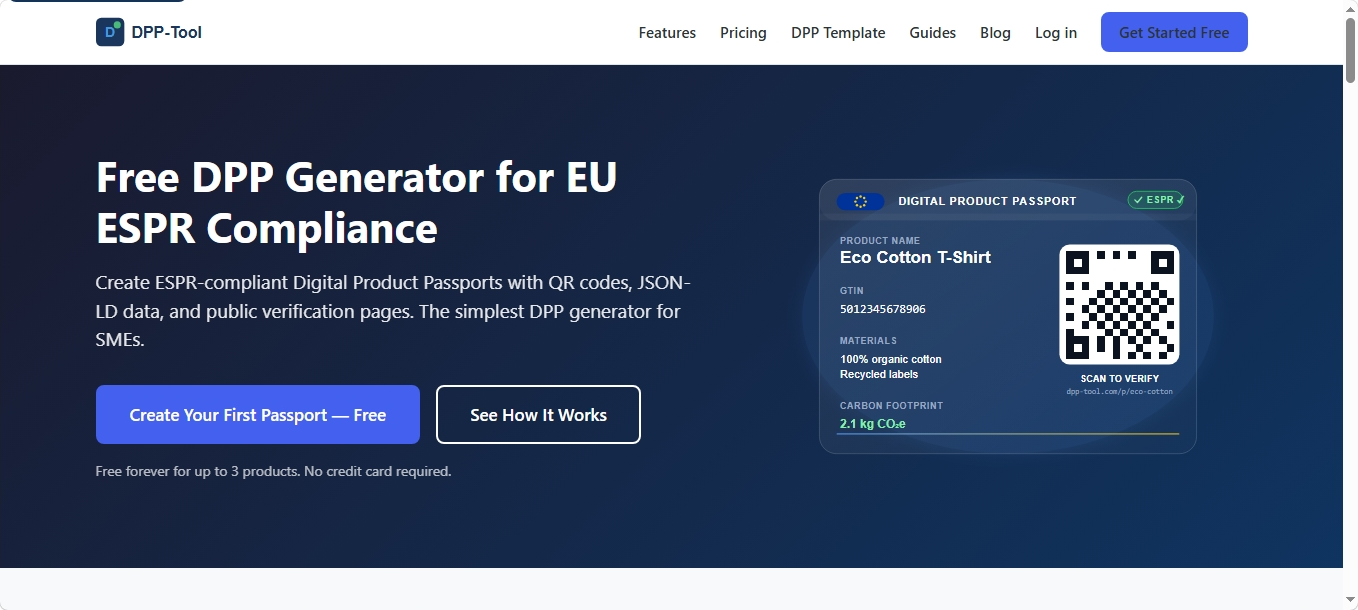Click the See How It Works button
1358x610 pixels.
(x=538, y=415)
